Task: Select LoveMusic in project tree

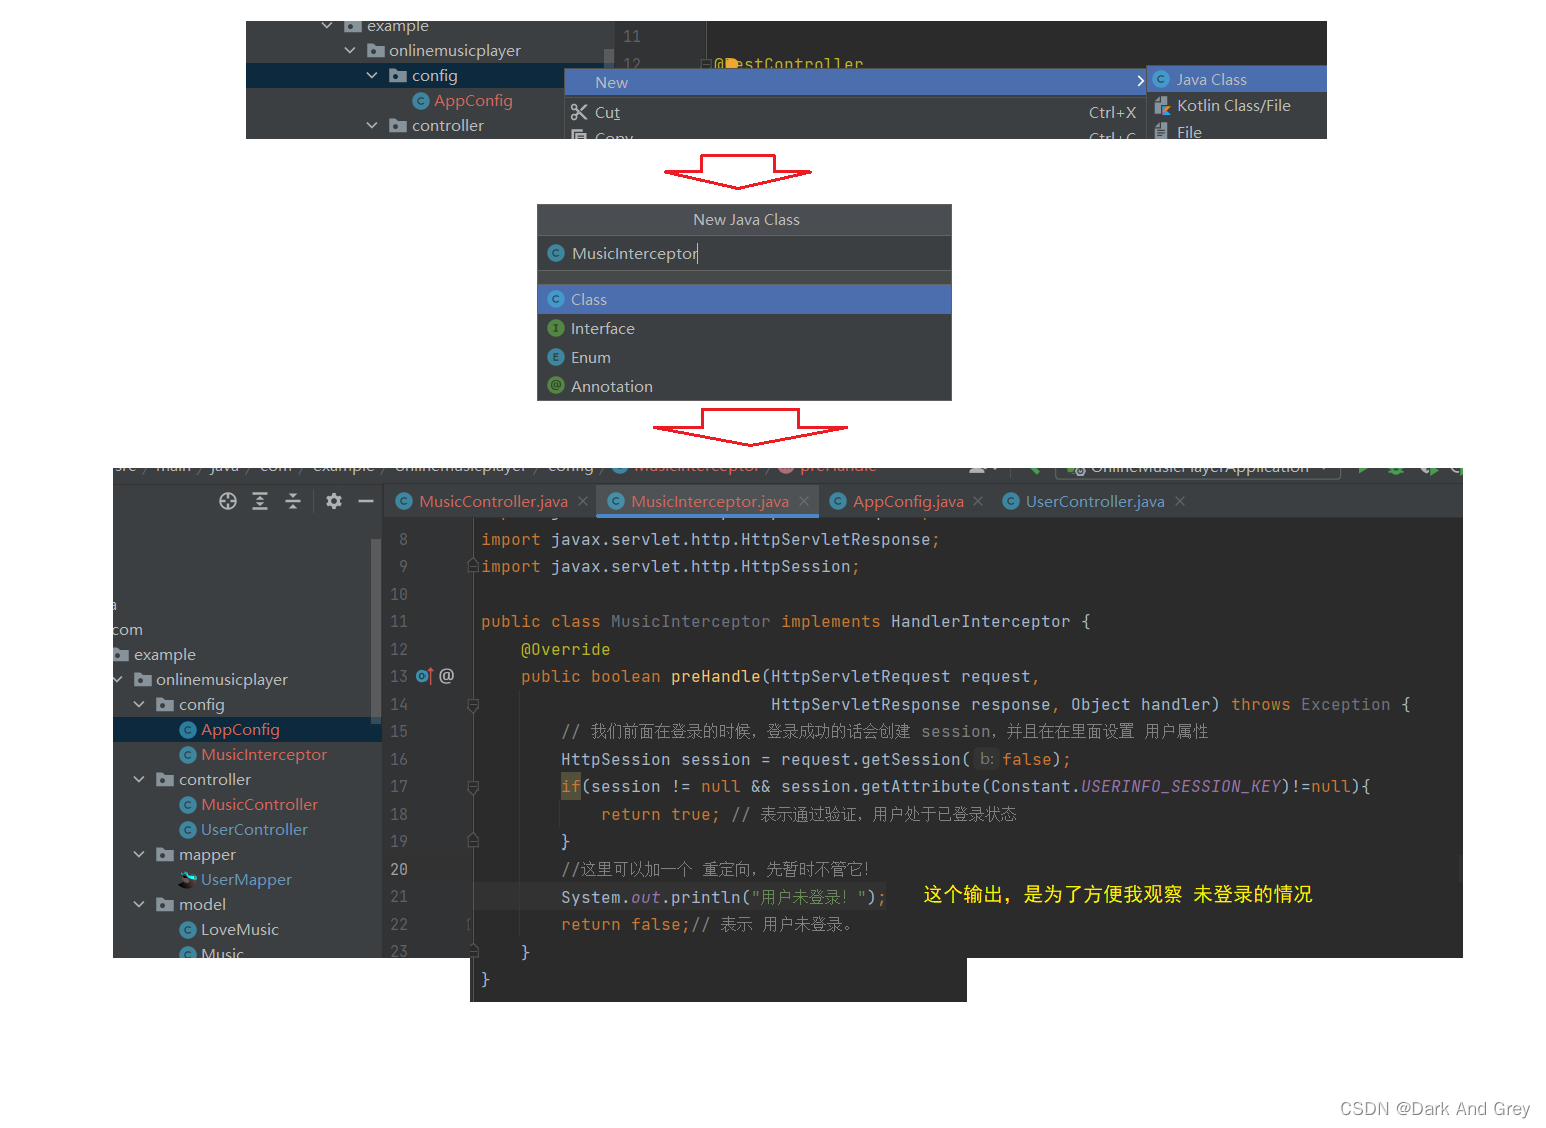Action: [x=240, y=929]
